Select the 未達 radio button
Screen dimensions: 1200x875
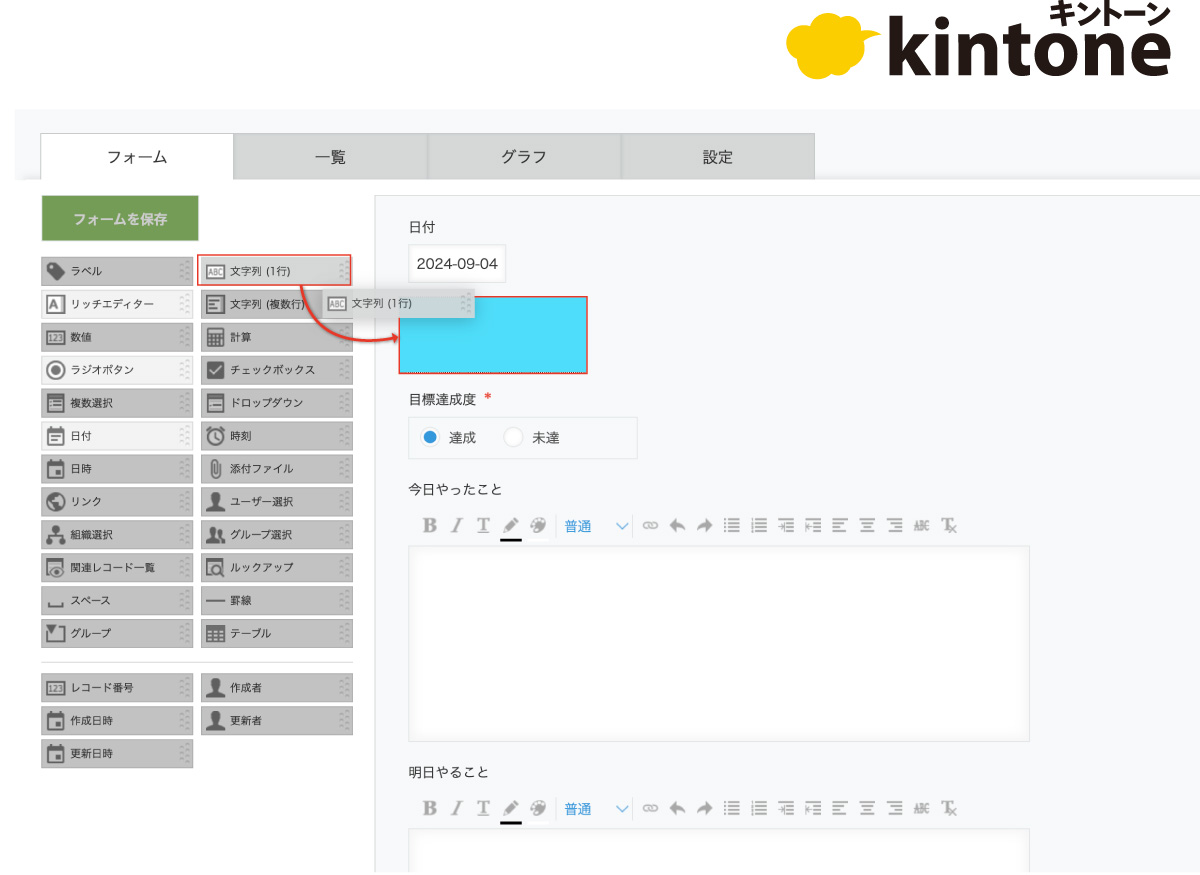[x=513, y=438]
